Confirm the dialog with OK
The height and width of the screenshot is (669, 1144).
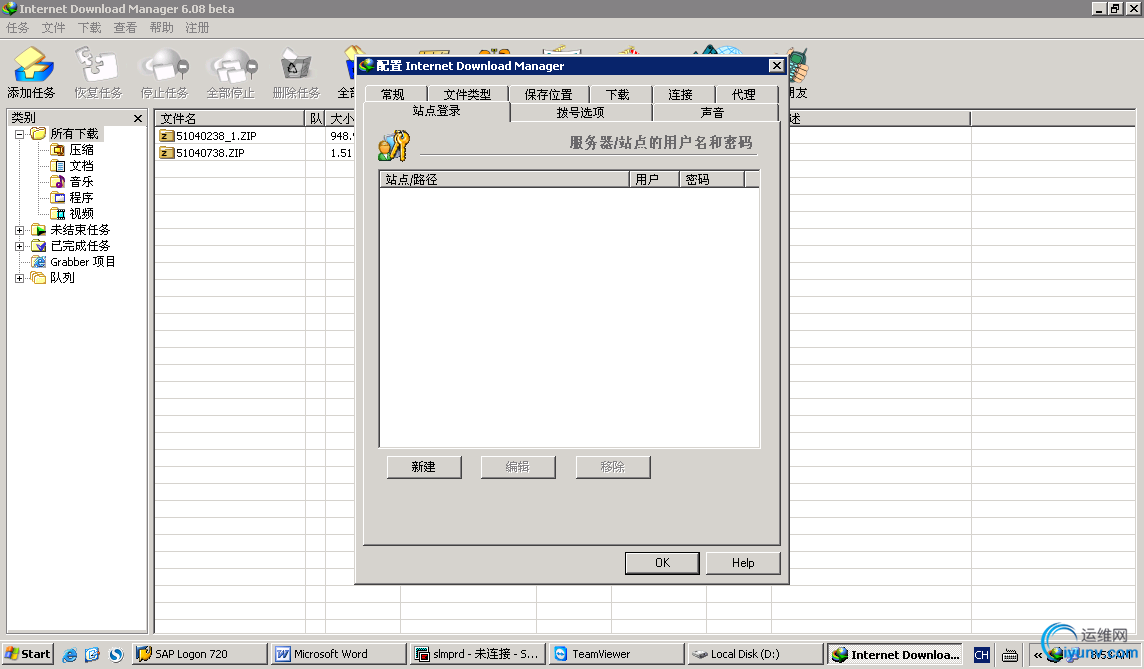point(662,562)
